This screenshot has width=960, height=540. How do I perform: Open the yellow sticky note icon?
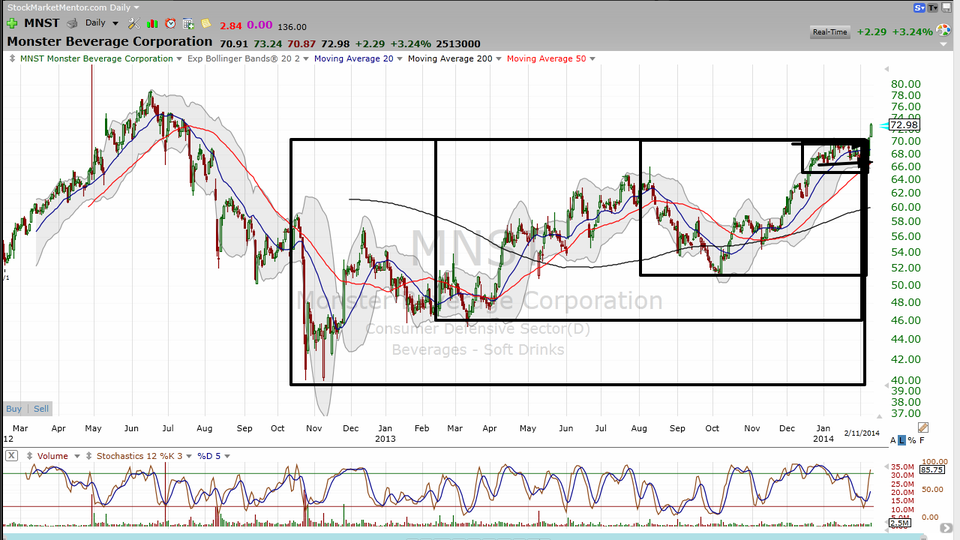click(206, 23)
